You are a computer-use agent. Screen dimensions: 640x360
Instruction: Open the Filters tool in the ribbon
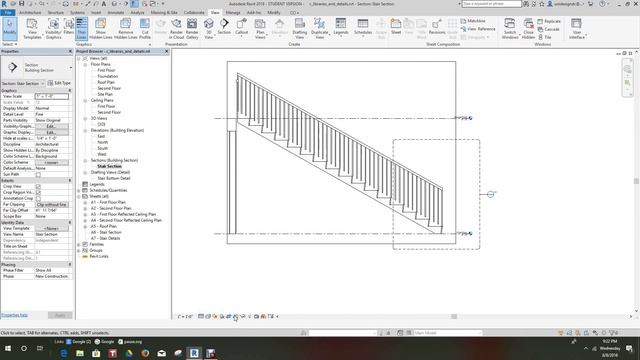click(69, 26)
